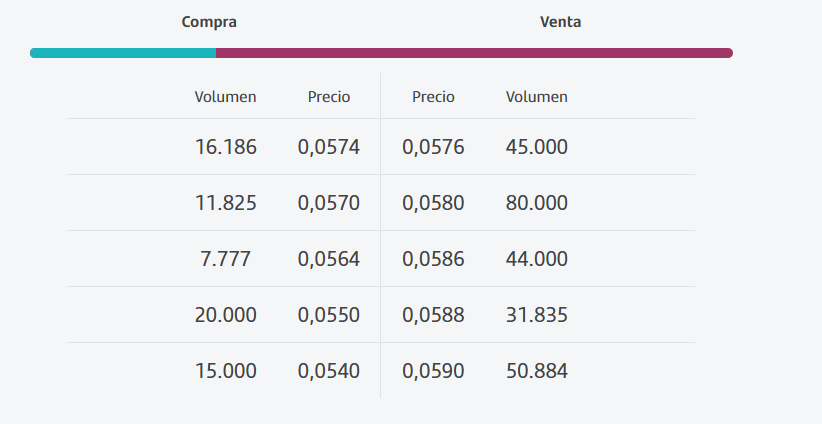Select buy volume 7.777

click(225, 259)
